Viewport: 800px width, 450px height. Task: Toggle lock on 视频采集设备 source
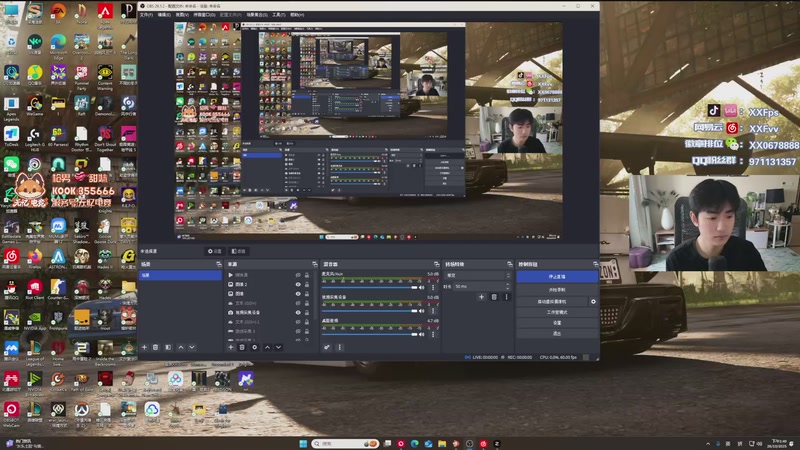pos(307,312)
